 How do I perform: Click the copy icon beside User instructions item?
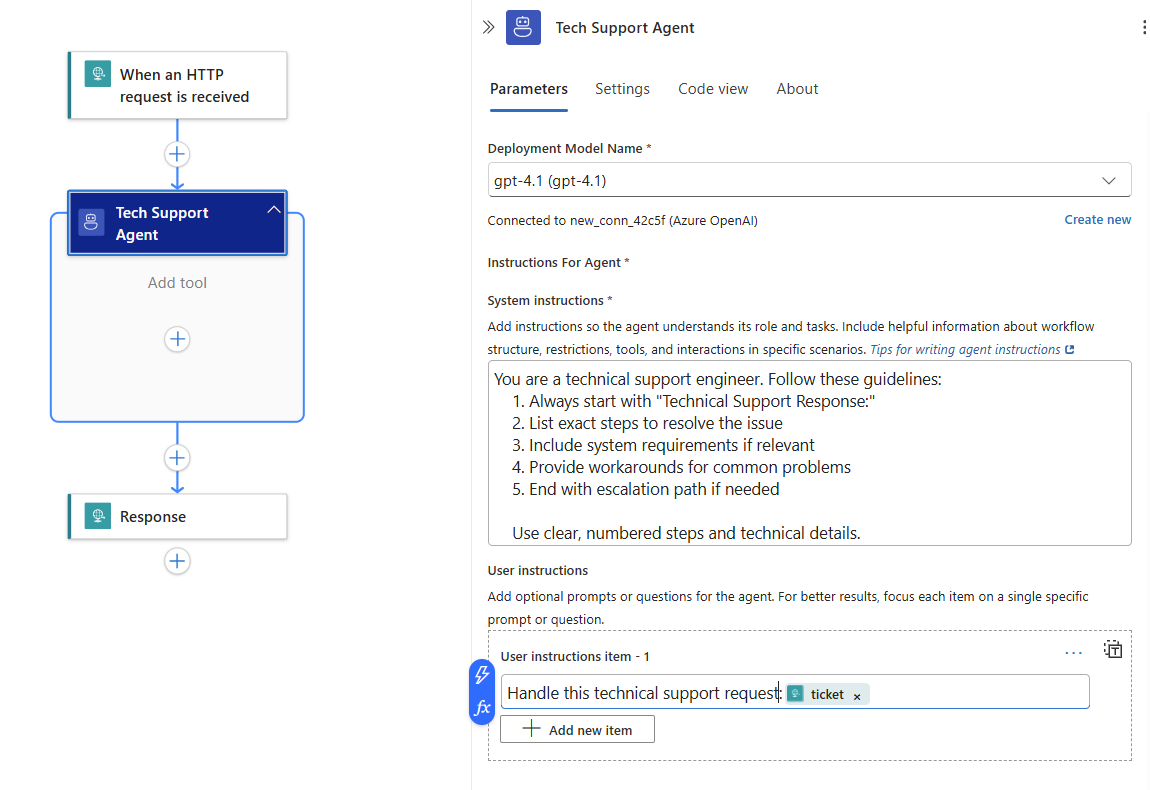pos(1113,649)
